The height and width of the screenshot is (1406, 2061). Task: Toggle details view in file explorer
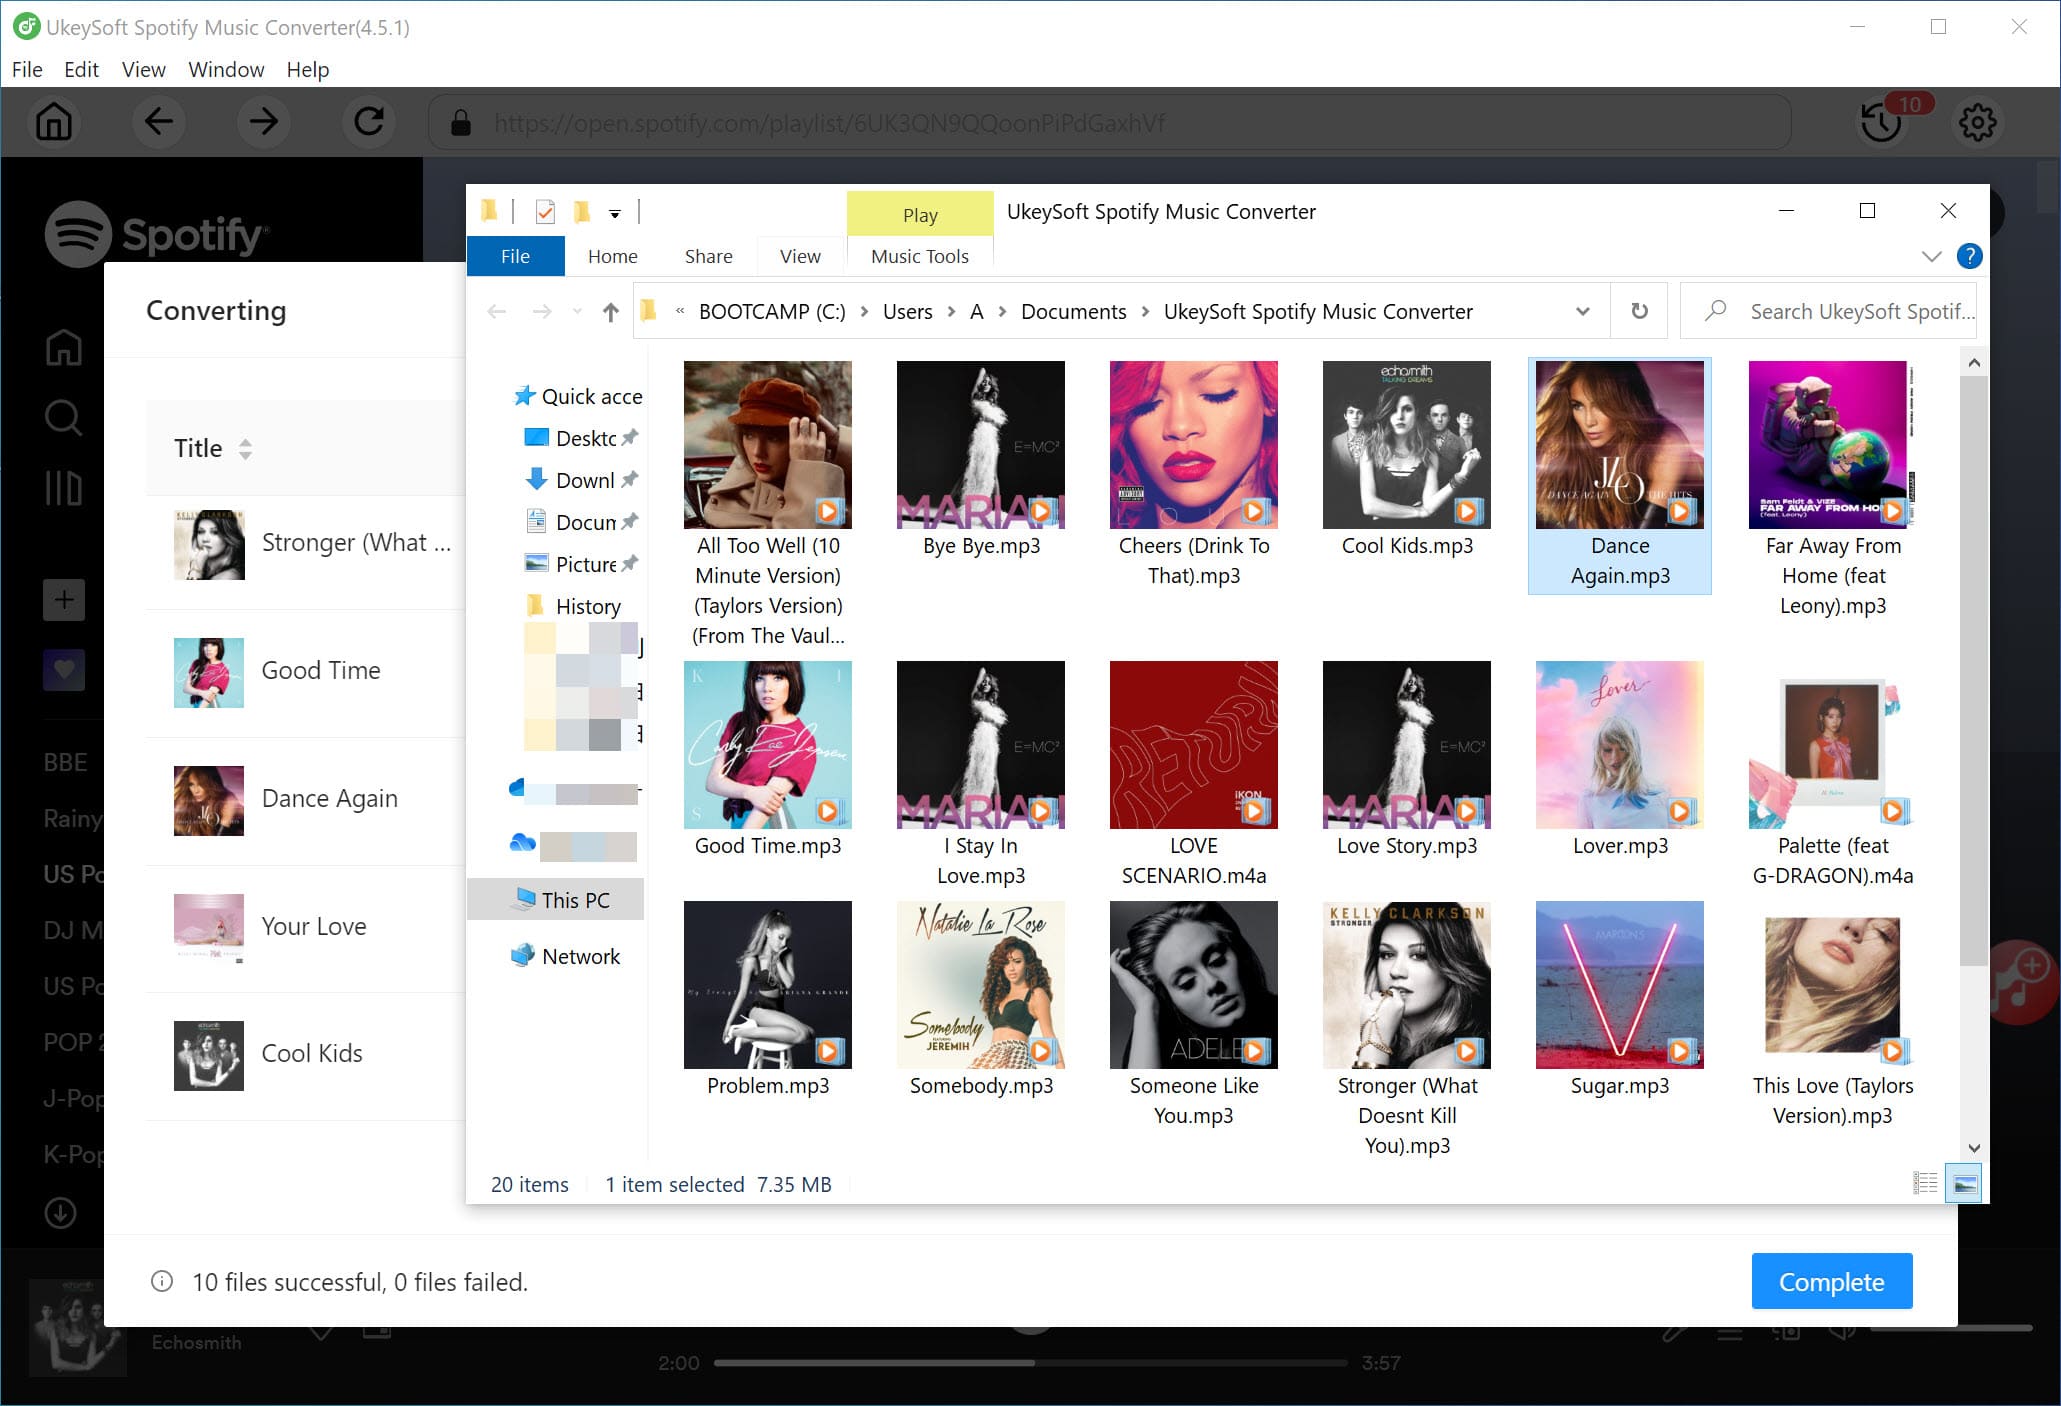1923,1182
